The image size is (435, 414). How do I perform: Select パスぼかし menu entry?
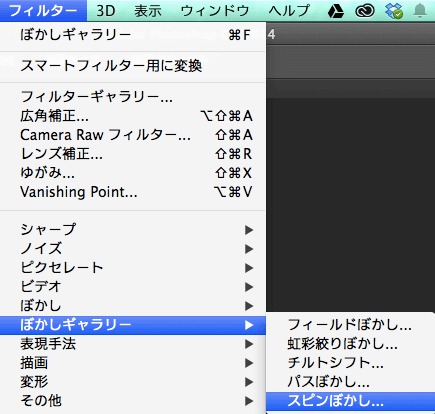(x=351, y=382)
